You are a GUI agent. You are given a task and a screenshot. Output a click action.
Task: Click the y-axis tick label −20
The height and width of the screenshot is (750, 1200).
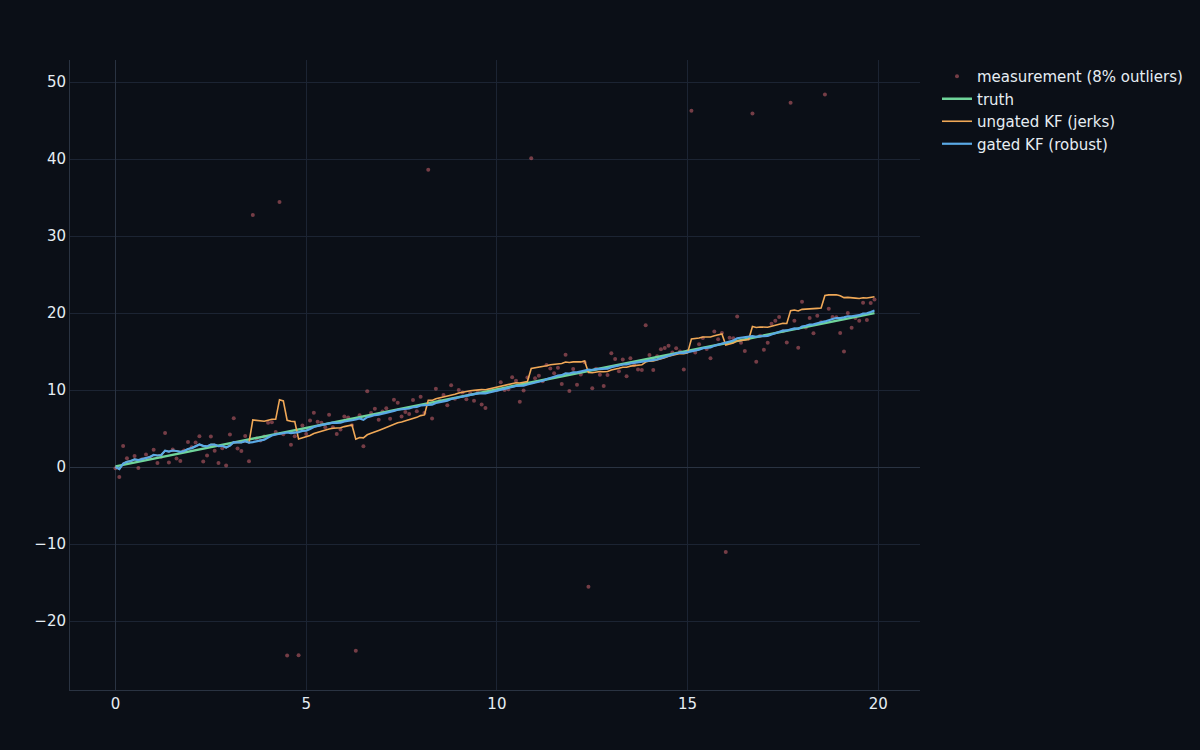coord(49,621)
